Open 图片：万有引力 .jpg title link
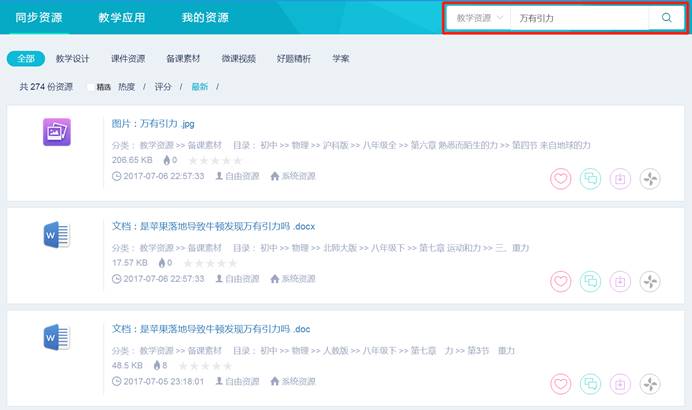This screenshot has width=692, height=410. pyautogui.click(x=153, y=124)
